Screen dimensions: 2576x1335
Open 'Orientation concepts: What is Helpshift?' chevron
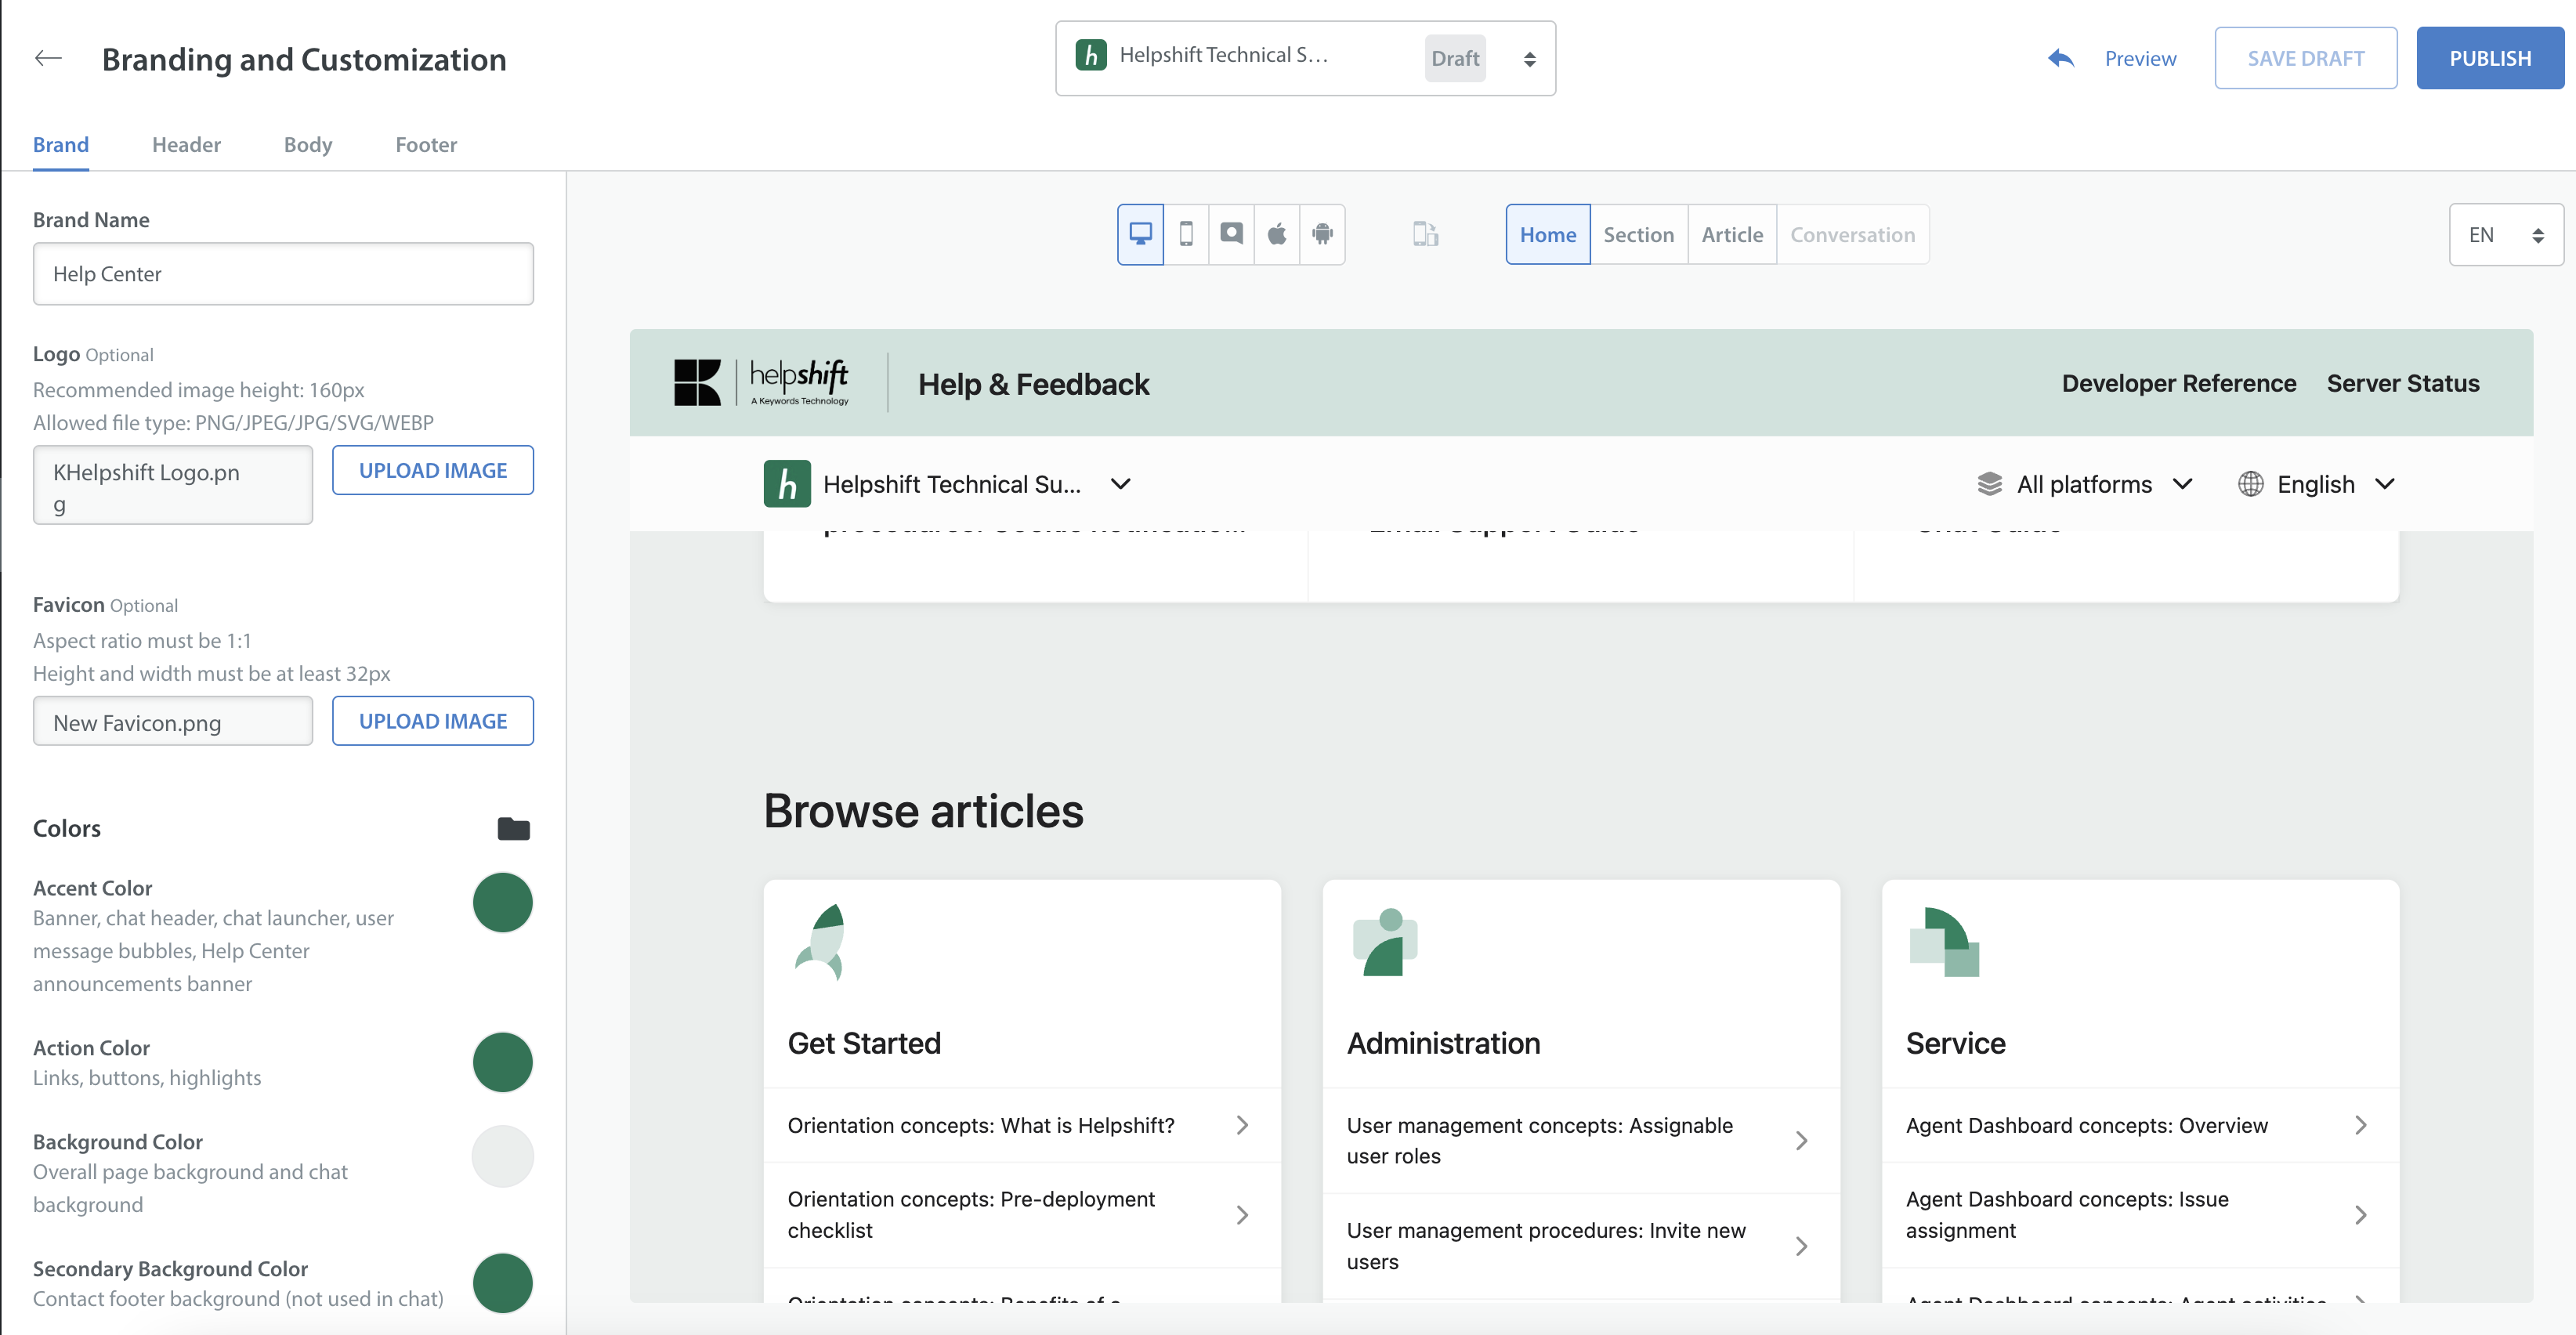point(1242,1125)
